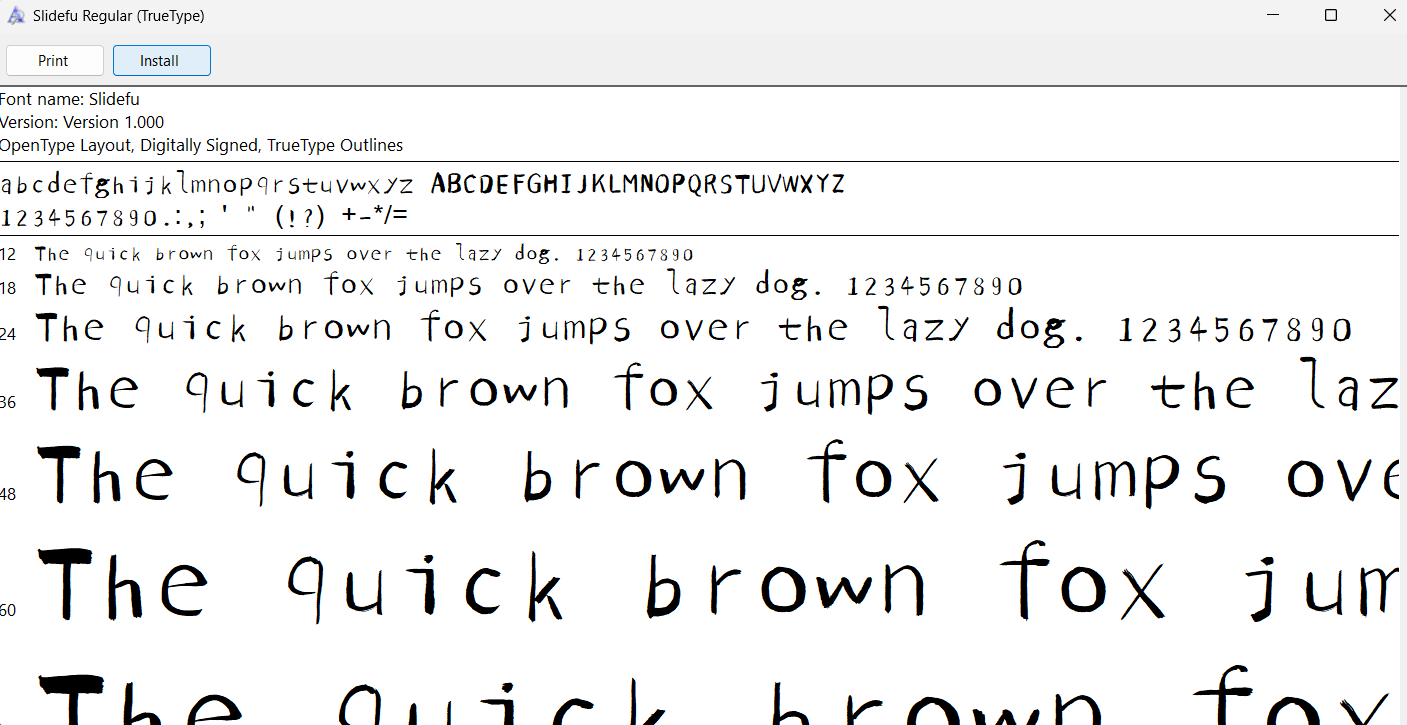The height and width of the screenshot is (725, 1407).
Task: Click the OpenType Layout description text
Action: point(200,144)
